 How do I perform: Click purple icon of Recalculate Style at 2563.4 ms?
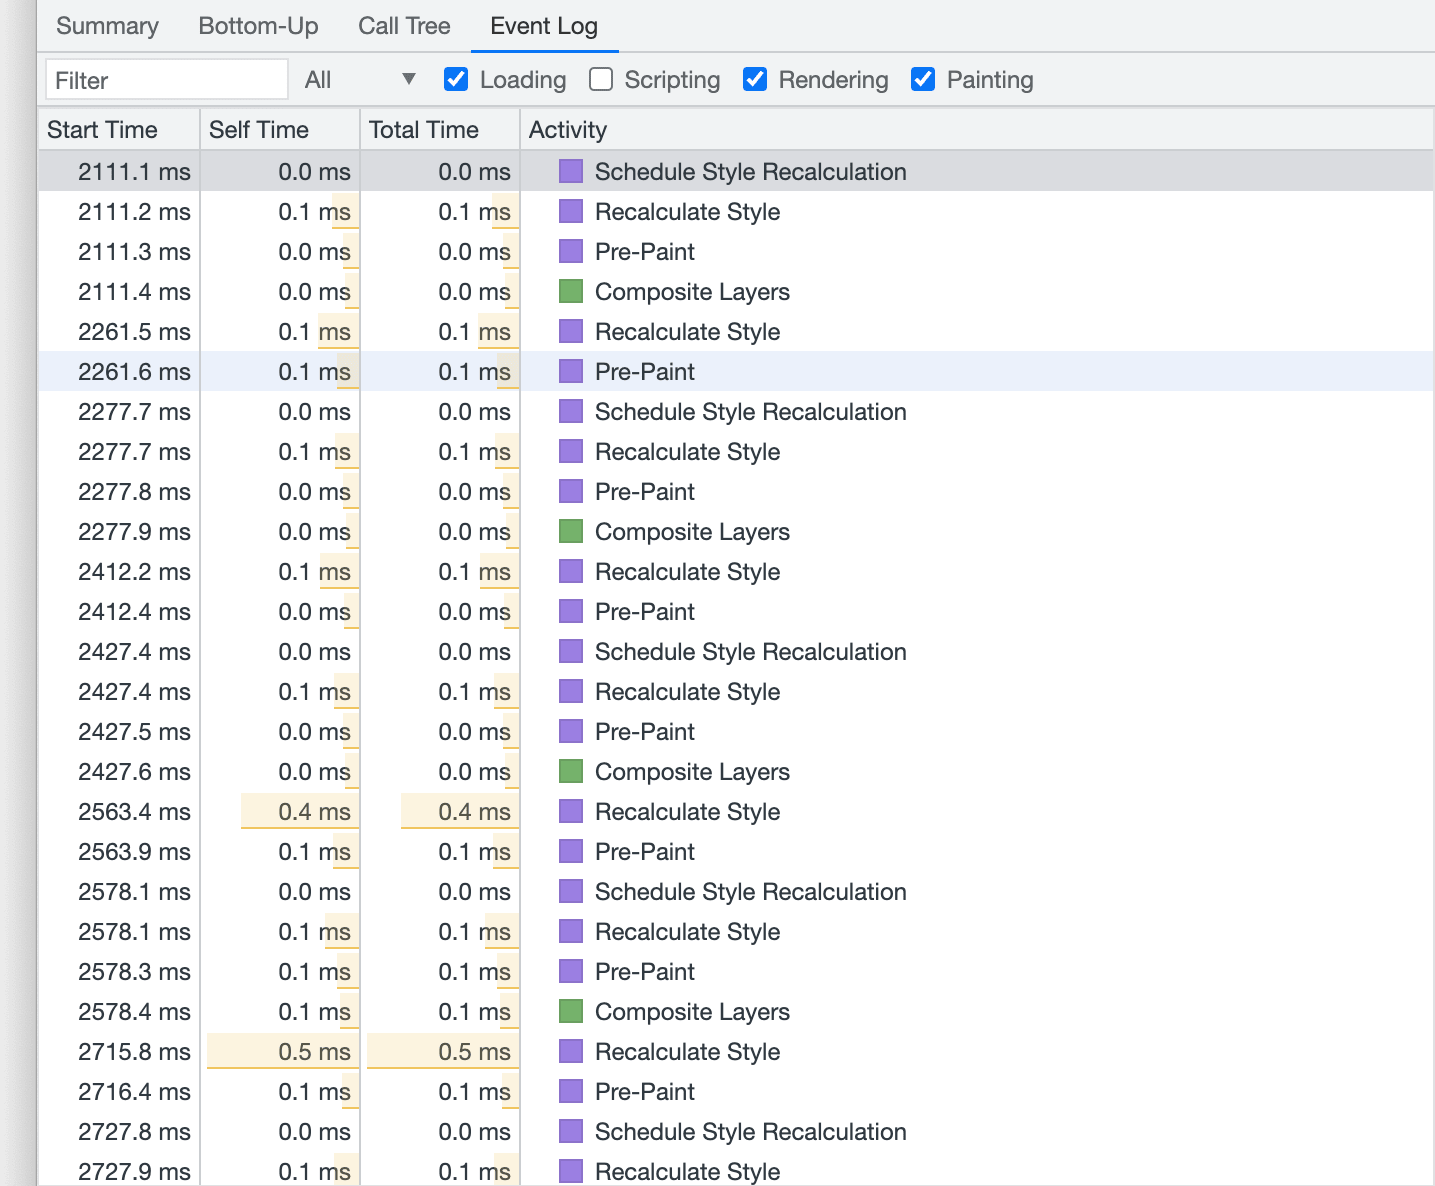pyautogui.click(x=571, y=811)
